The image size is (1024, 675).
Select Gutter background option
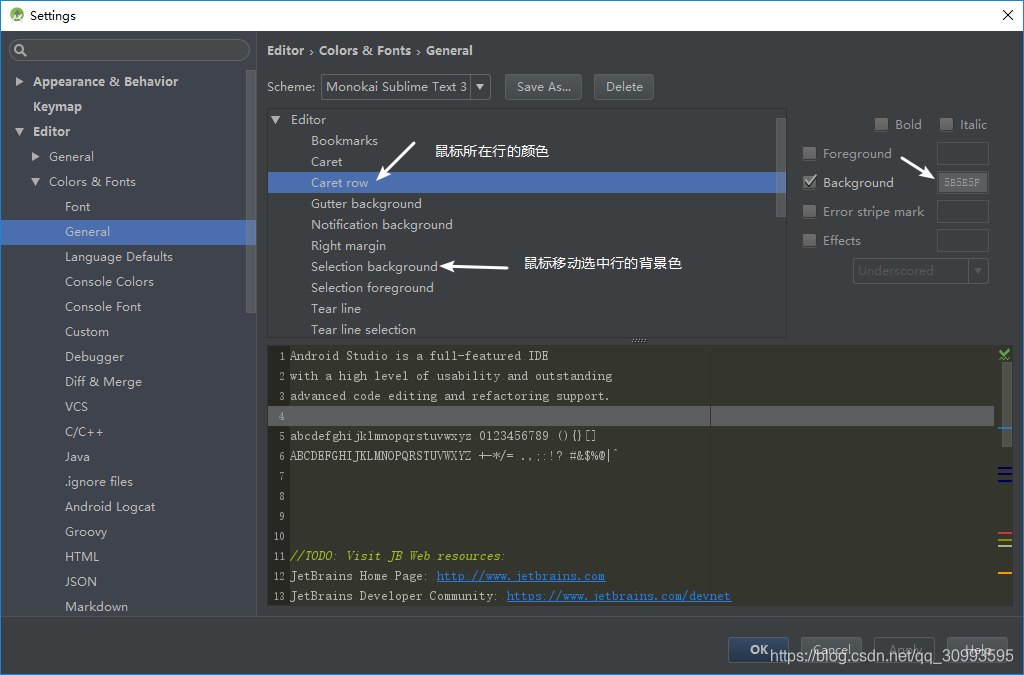click(366, 204)
